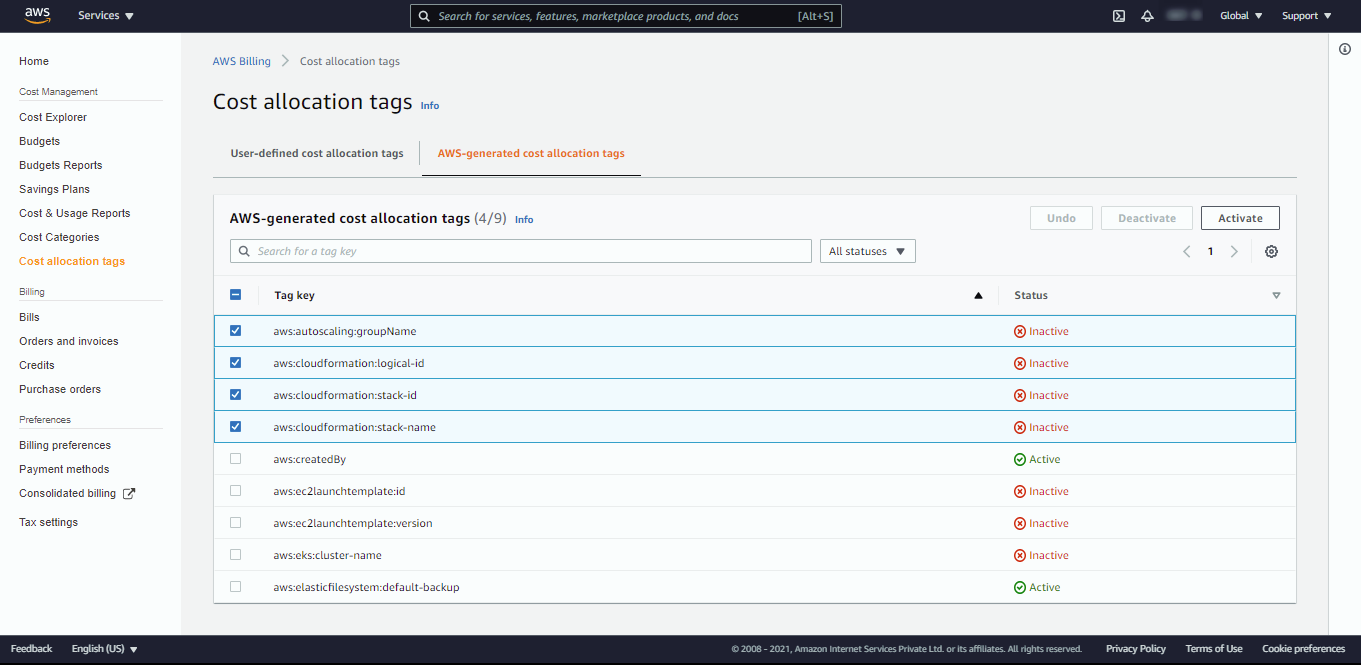
Task: Click the AWS logo in header
Action: coord(38,15)
